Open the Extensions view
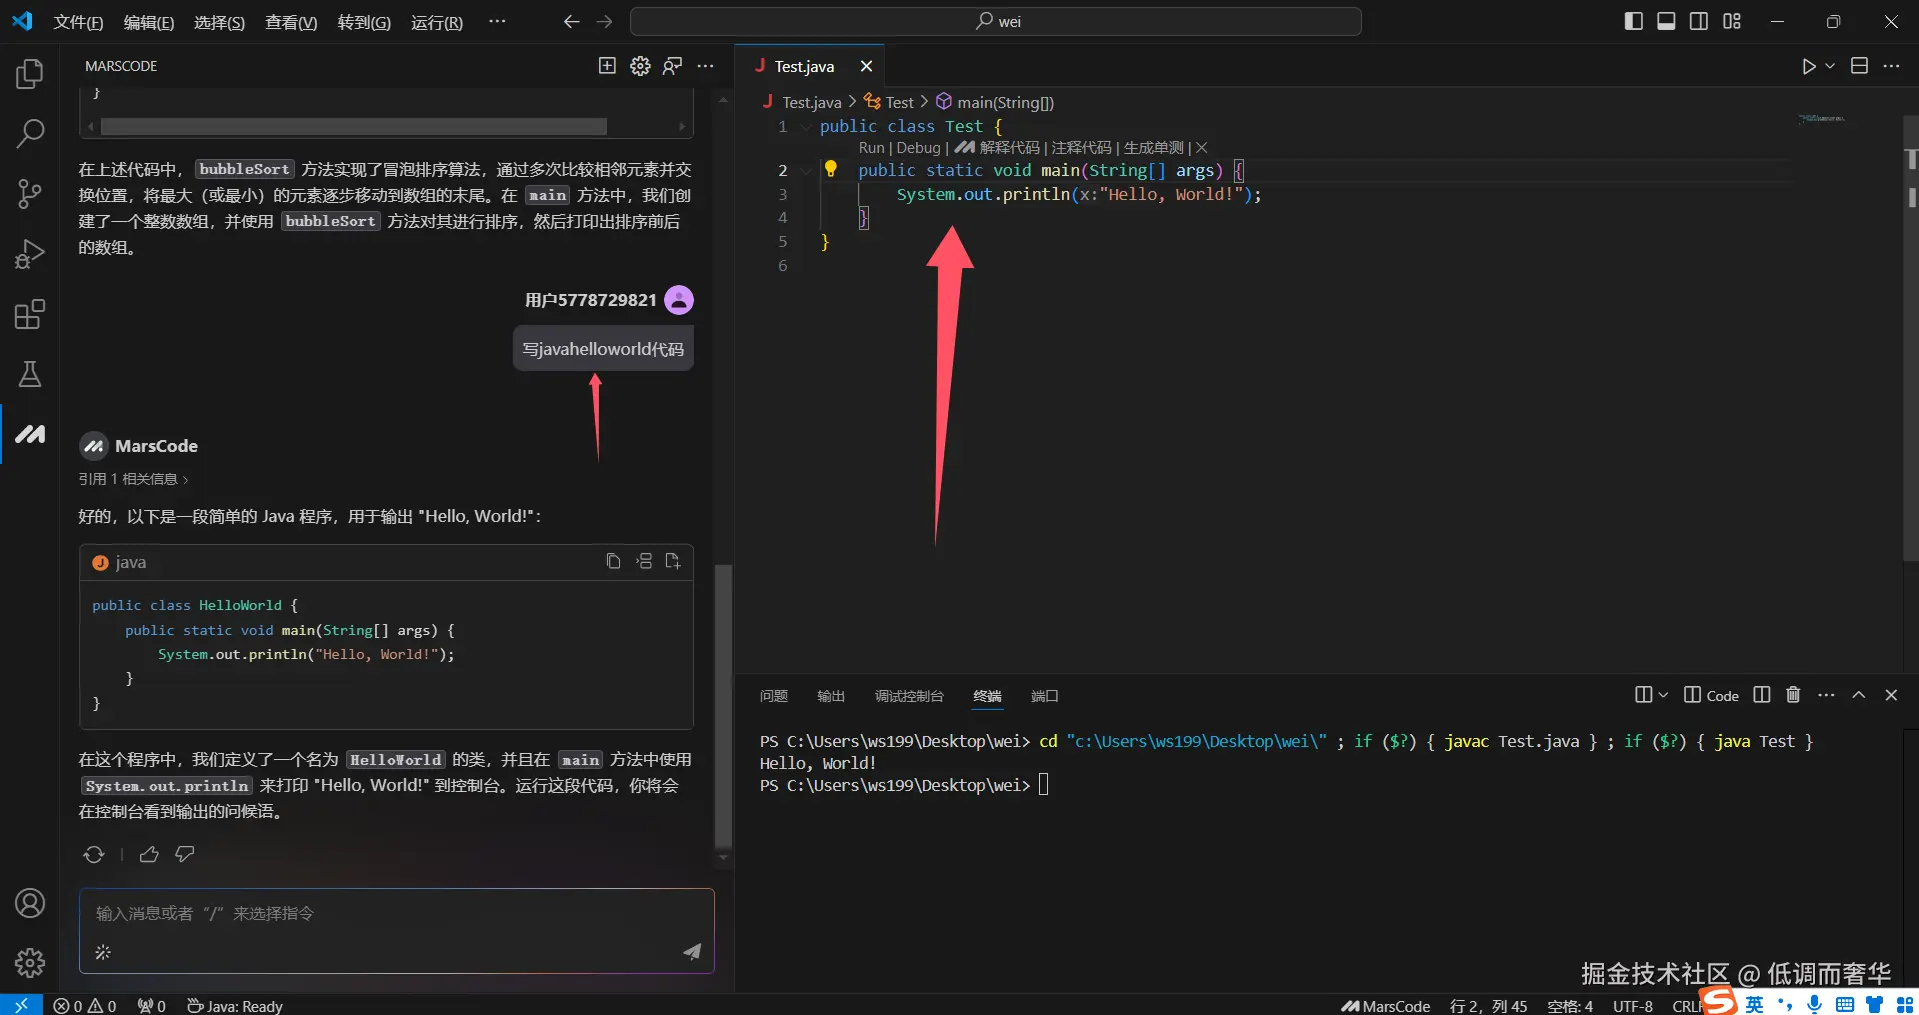1919x1015 pixels. click(30, 315)
